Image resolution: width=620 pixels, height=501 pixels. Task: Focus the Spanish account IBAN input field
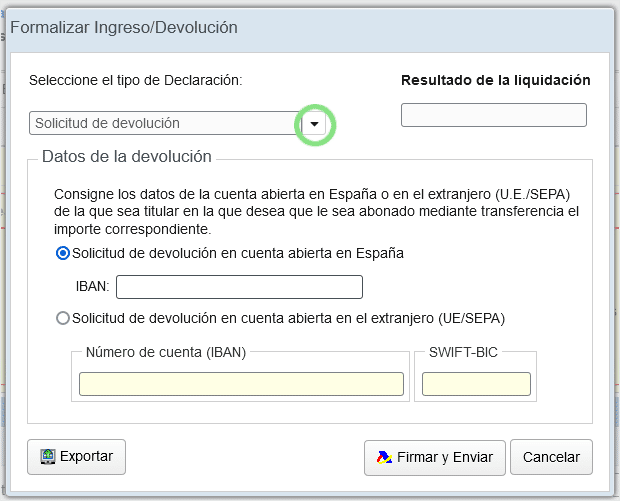239,287
